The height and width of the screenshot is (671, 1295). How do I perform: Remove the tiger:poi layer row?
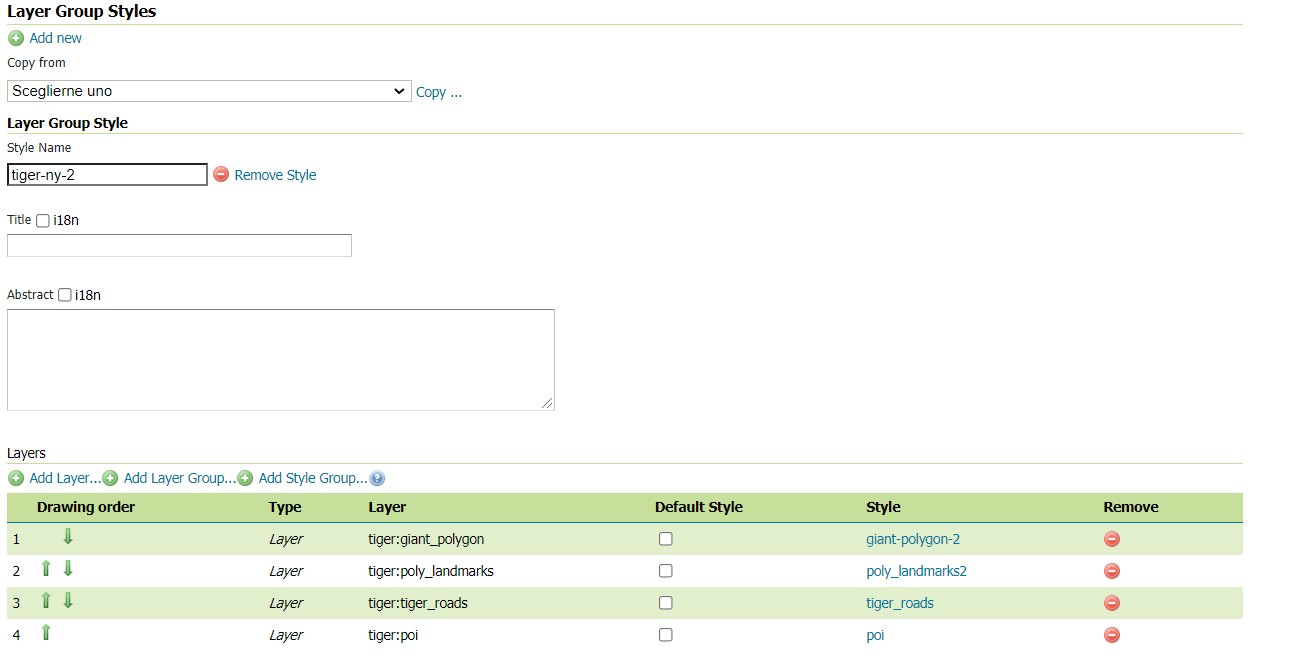click(1111, 635)
